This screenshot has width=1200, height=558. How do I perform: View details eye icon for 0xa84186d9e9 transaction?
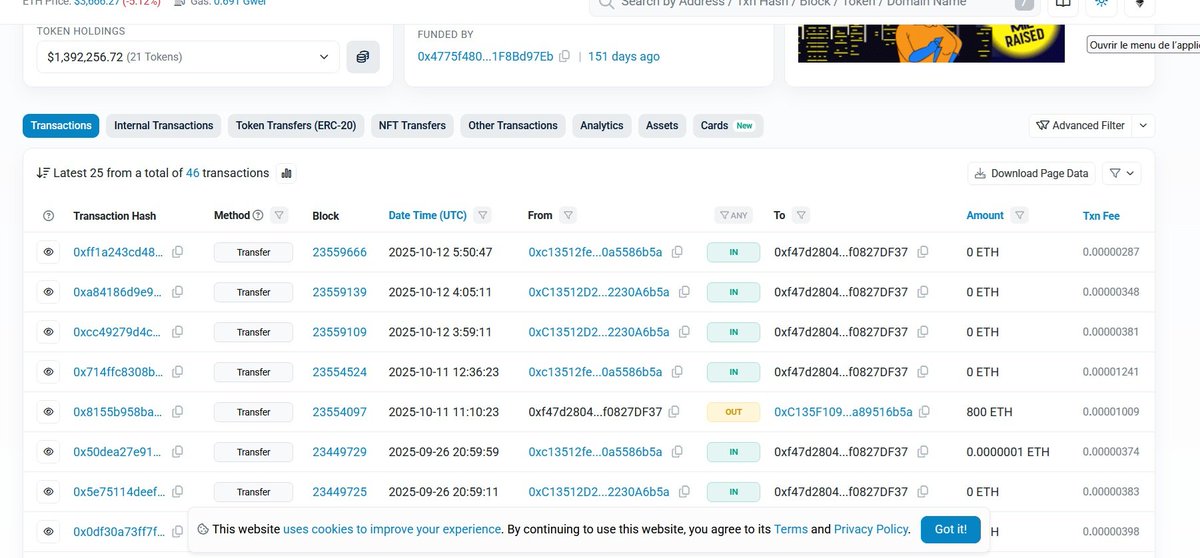(48, 292)
